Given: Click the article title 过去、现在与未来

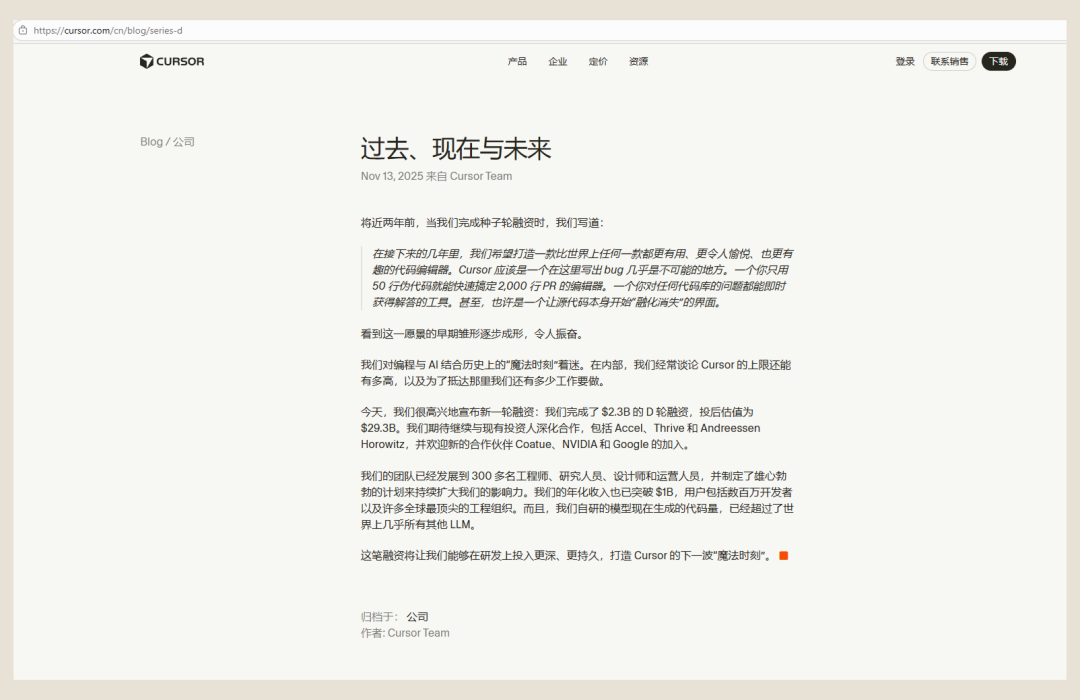Looking at the screenshot, I should pos(456,150).
